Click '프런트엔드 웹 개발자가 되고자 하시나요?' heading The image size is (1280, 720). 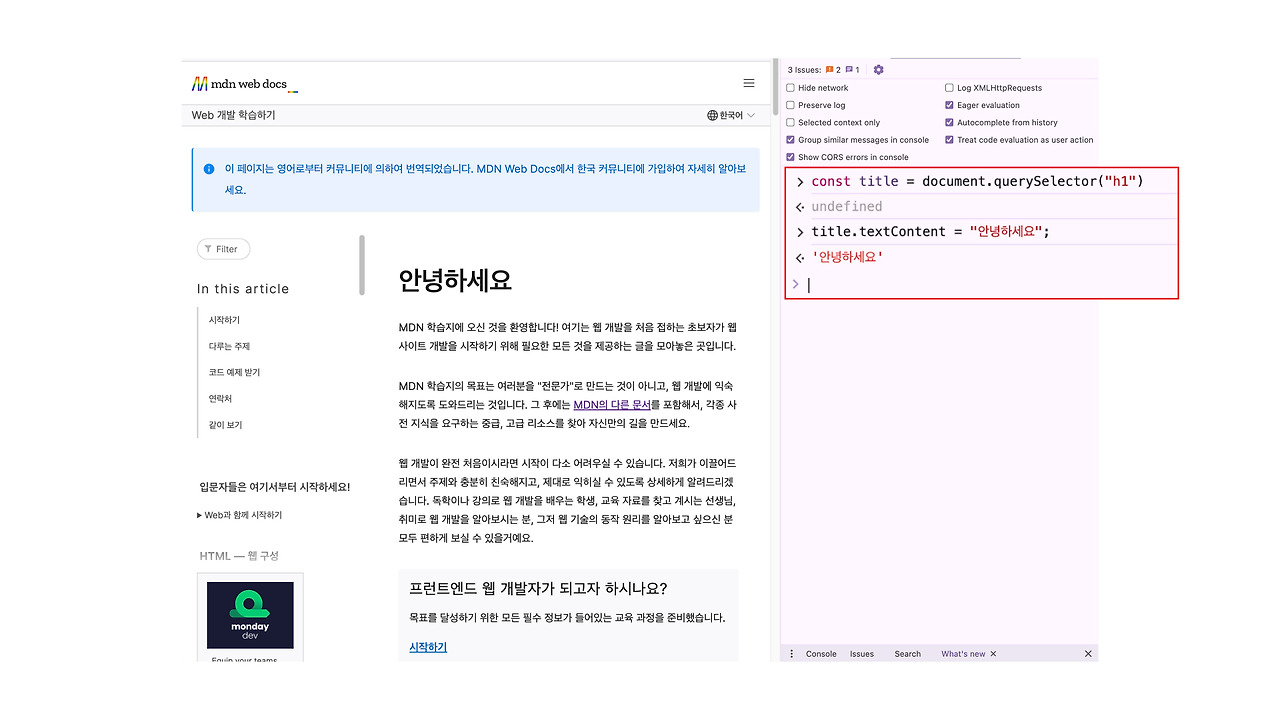tap(538, 588)
